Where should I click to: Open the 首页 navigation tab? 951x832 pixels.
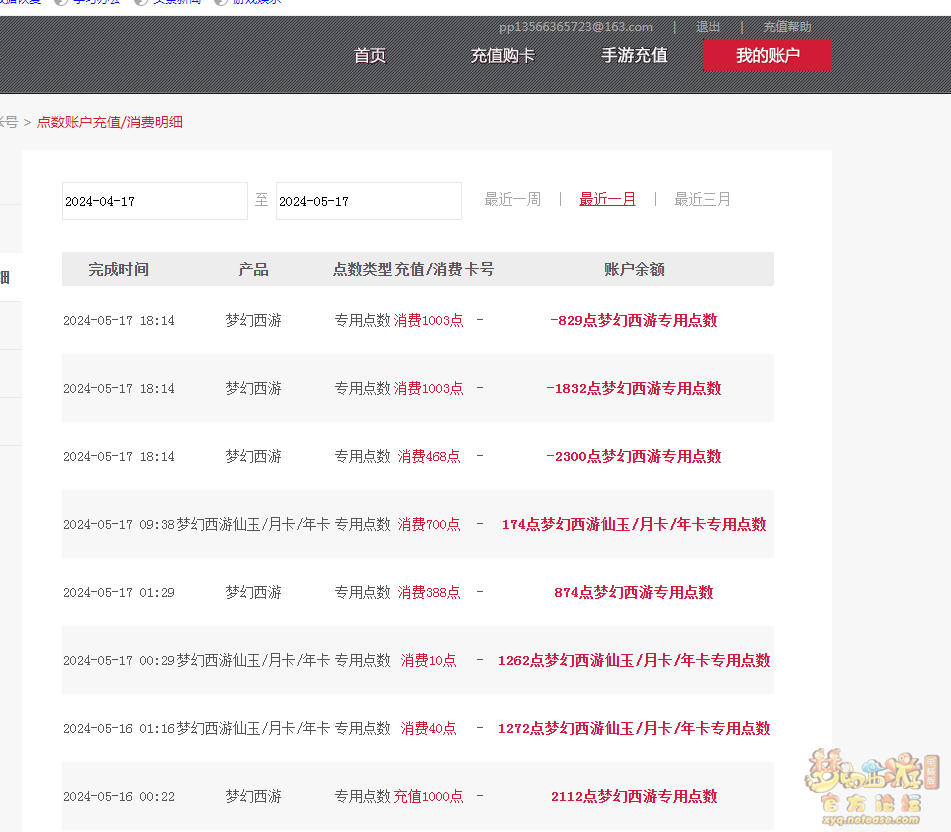tap(370, 56)
